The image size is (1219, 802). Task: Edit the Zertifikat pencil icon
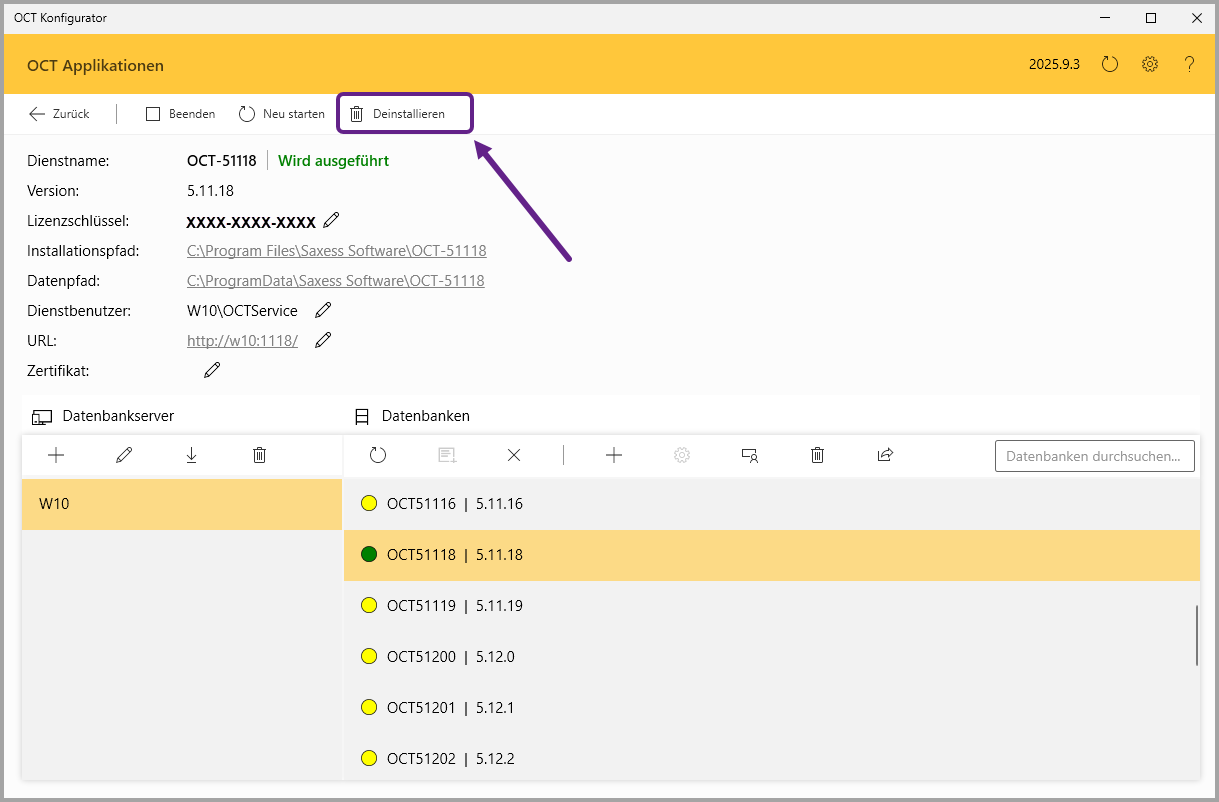pos(212,370)
